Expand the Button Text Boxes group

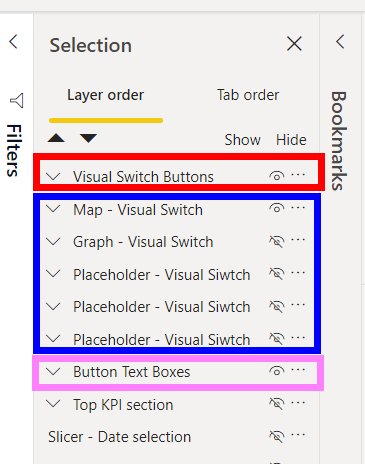(x=53, y=371)
